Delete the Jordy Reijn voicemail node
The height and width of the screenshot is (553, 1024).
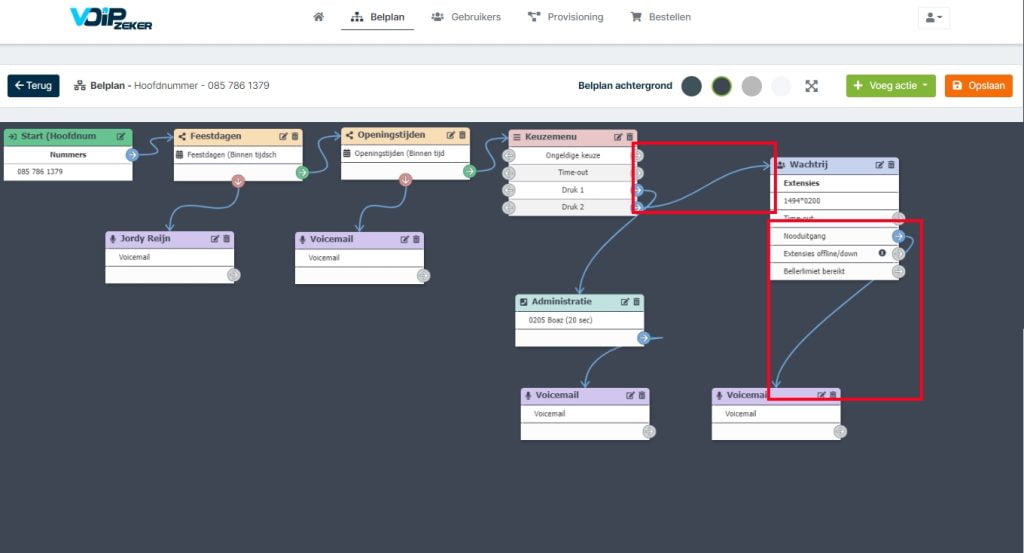coord(227,239)
